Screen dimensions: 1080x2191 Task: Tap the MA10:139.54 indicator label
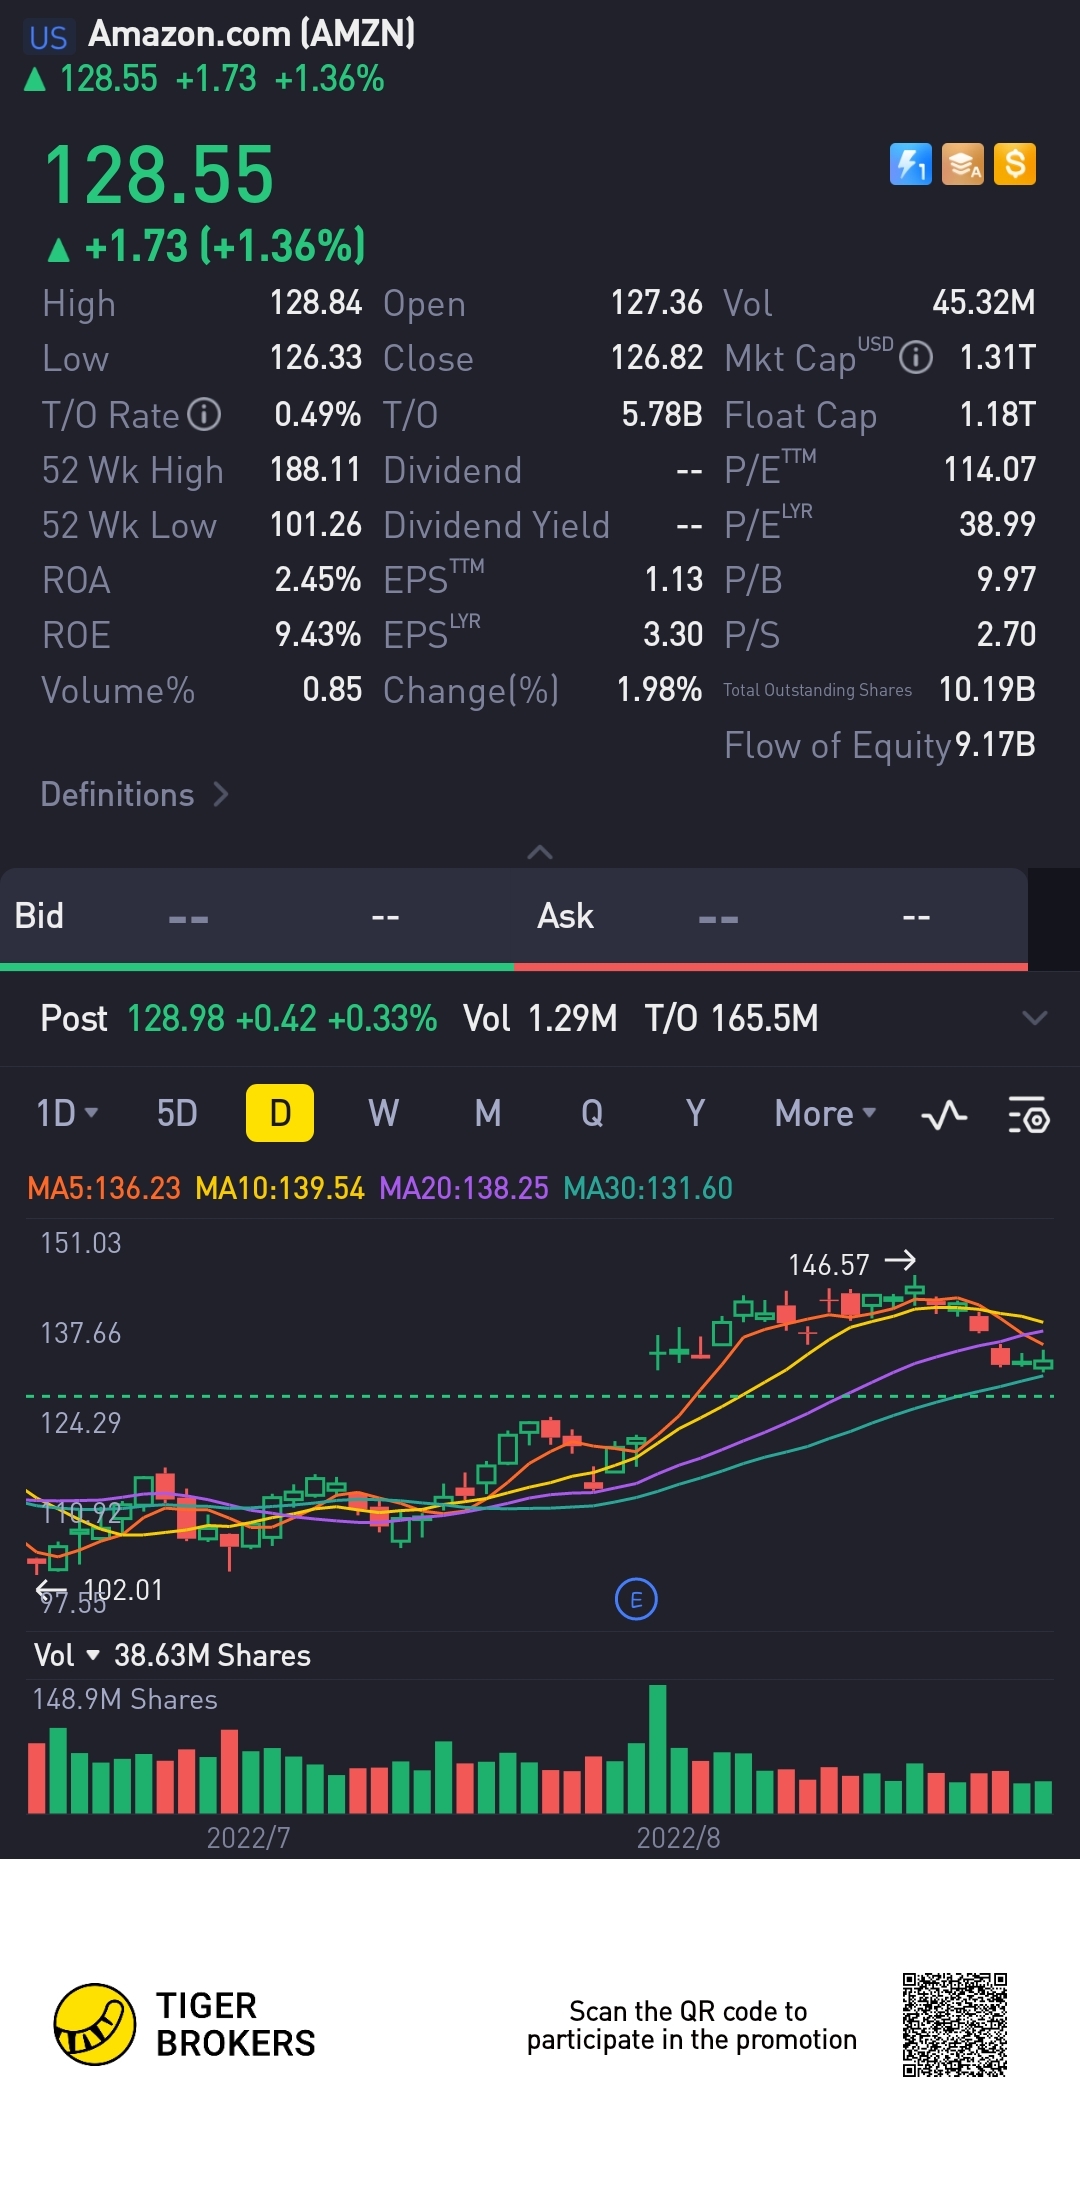pos(280,1188)
